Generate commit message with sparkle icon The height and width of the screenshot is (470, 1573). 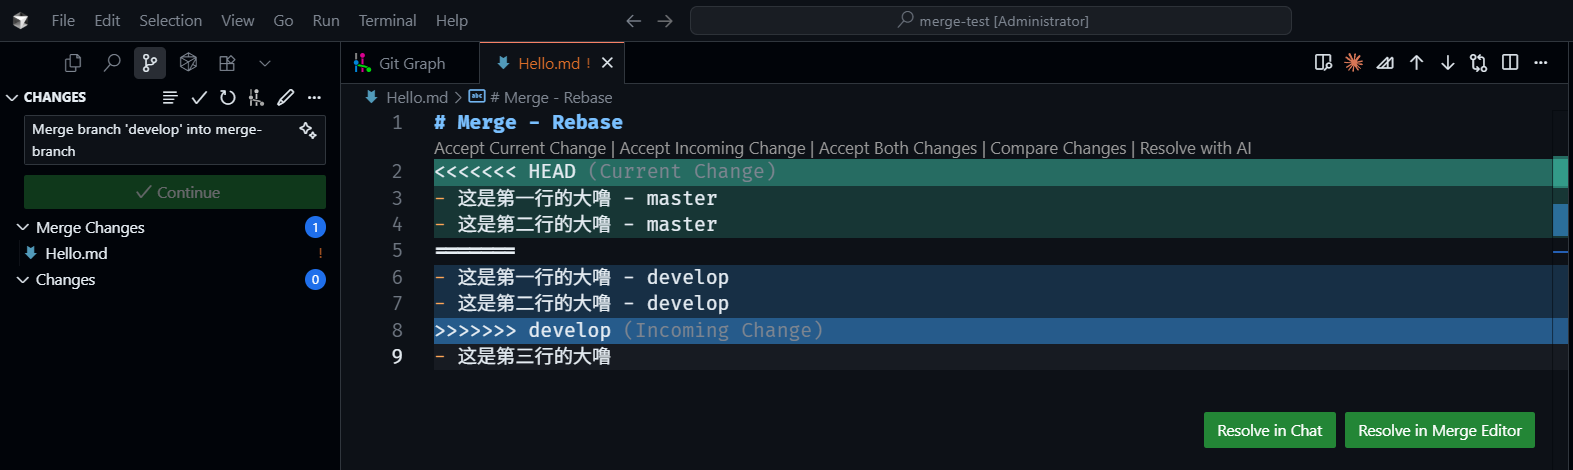click(308, 130)
